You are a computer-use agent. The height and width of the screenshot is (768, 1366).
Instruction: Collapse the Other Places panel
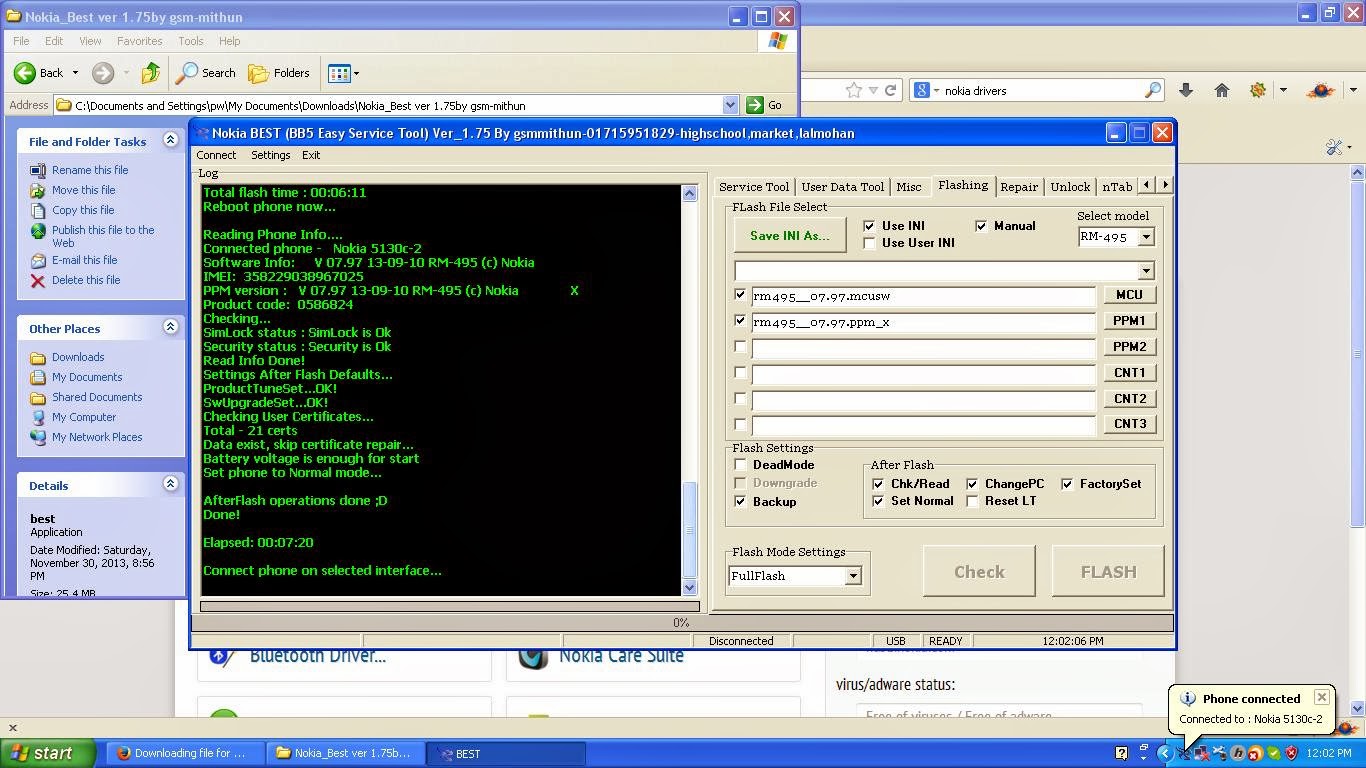coord(170,328)
